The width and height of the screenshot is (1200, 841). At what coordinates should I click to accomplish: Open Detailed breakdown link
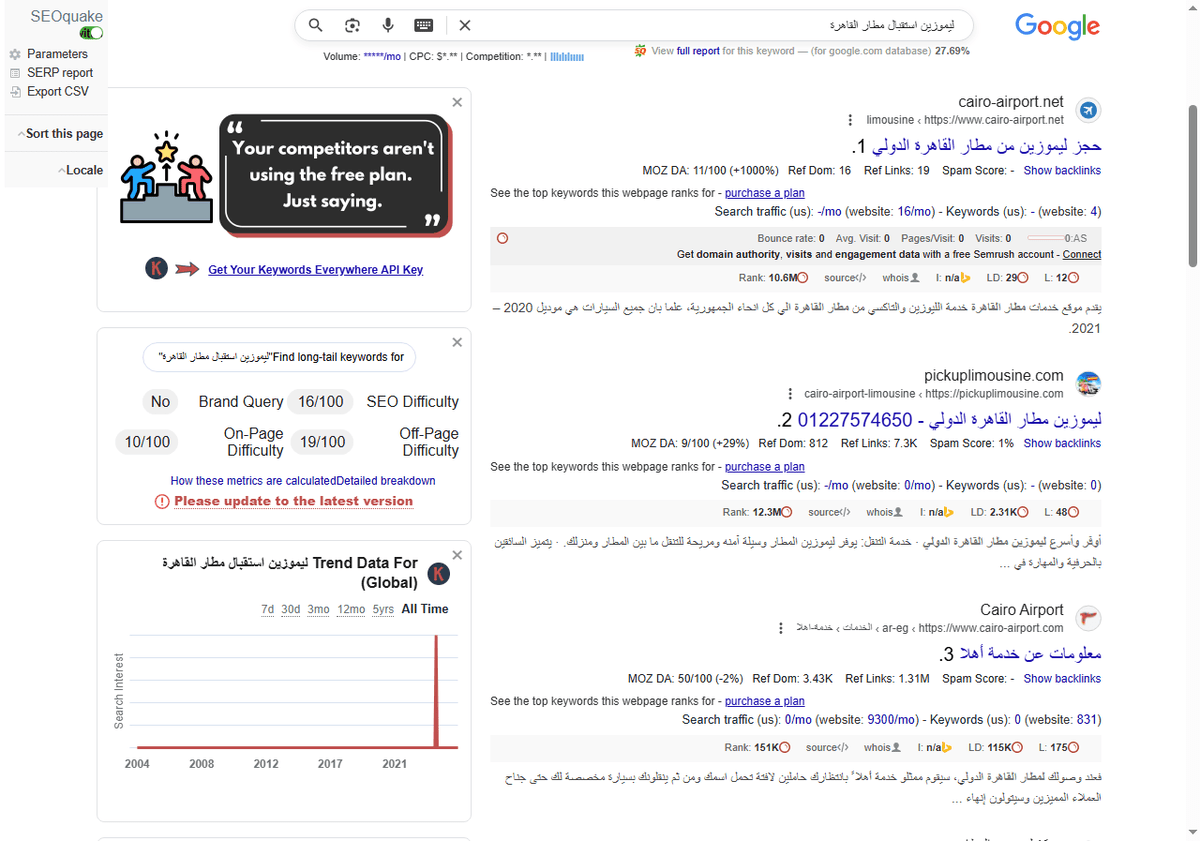pos(386,481)
